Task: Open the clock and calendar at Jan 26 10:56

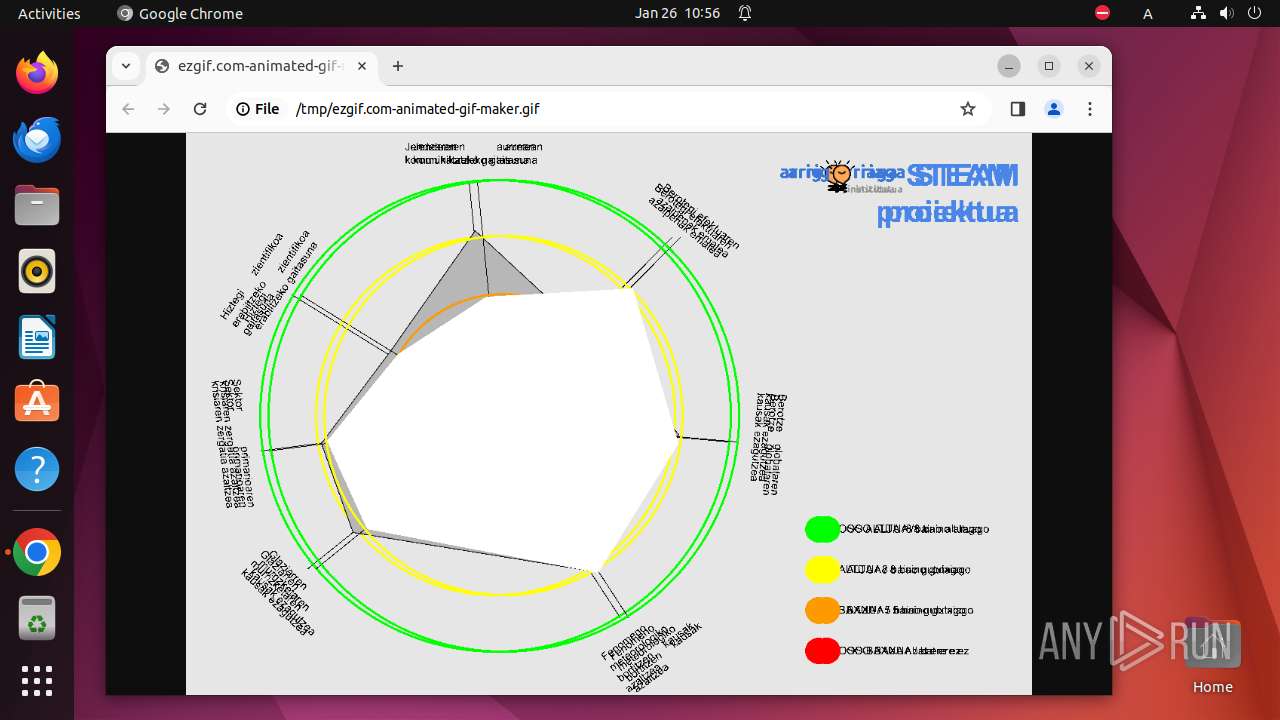Action: pos(677,13)
